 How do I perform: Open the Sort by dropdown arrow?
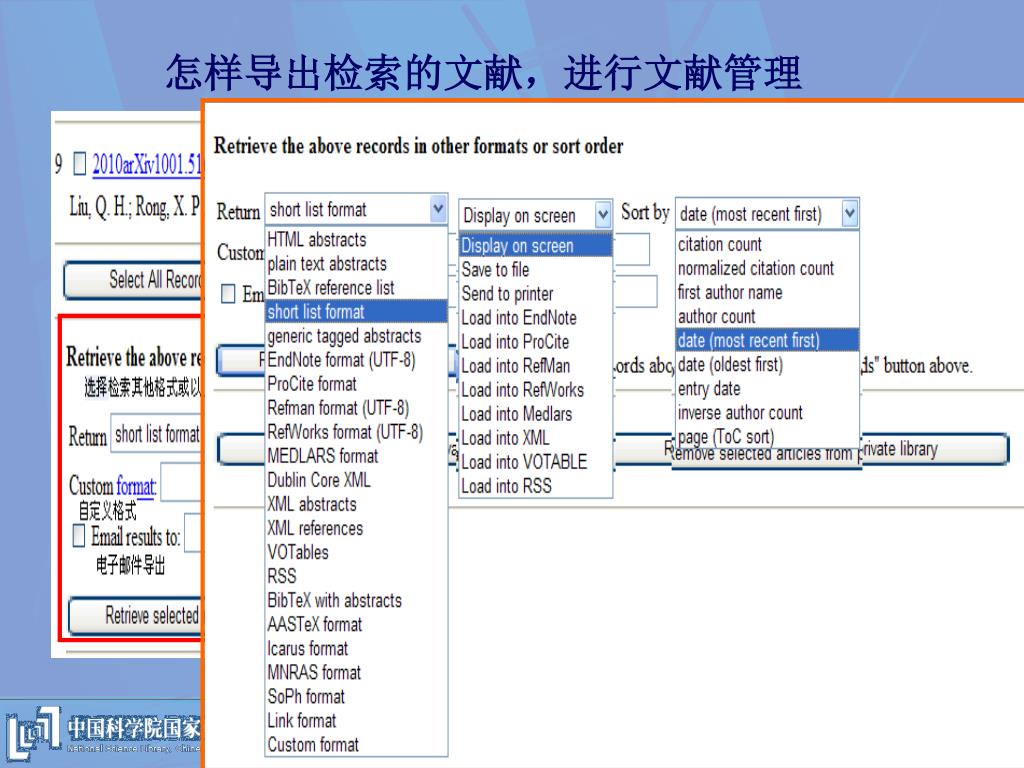click(849, 213)
